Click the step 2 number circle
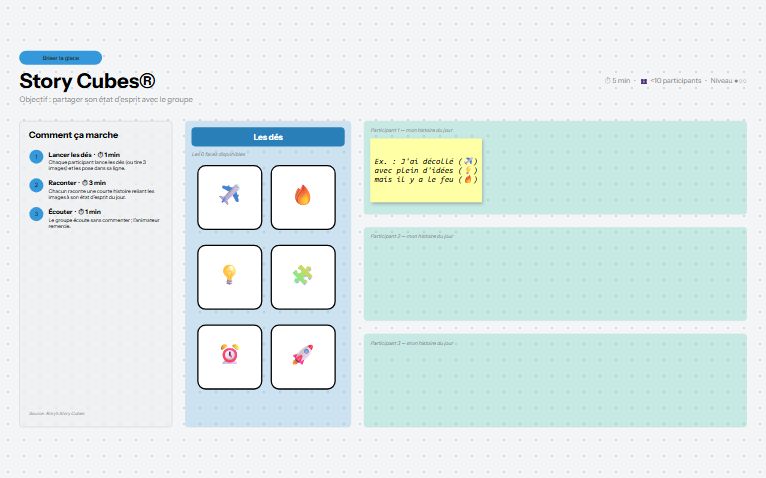Image resolution: width=766 pixels, height=478 pixels. pyautogui.click(x=36, y=185)
